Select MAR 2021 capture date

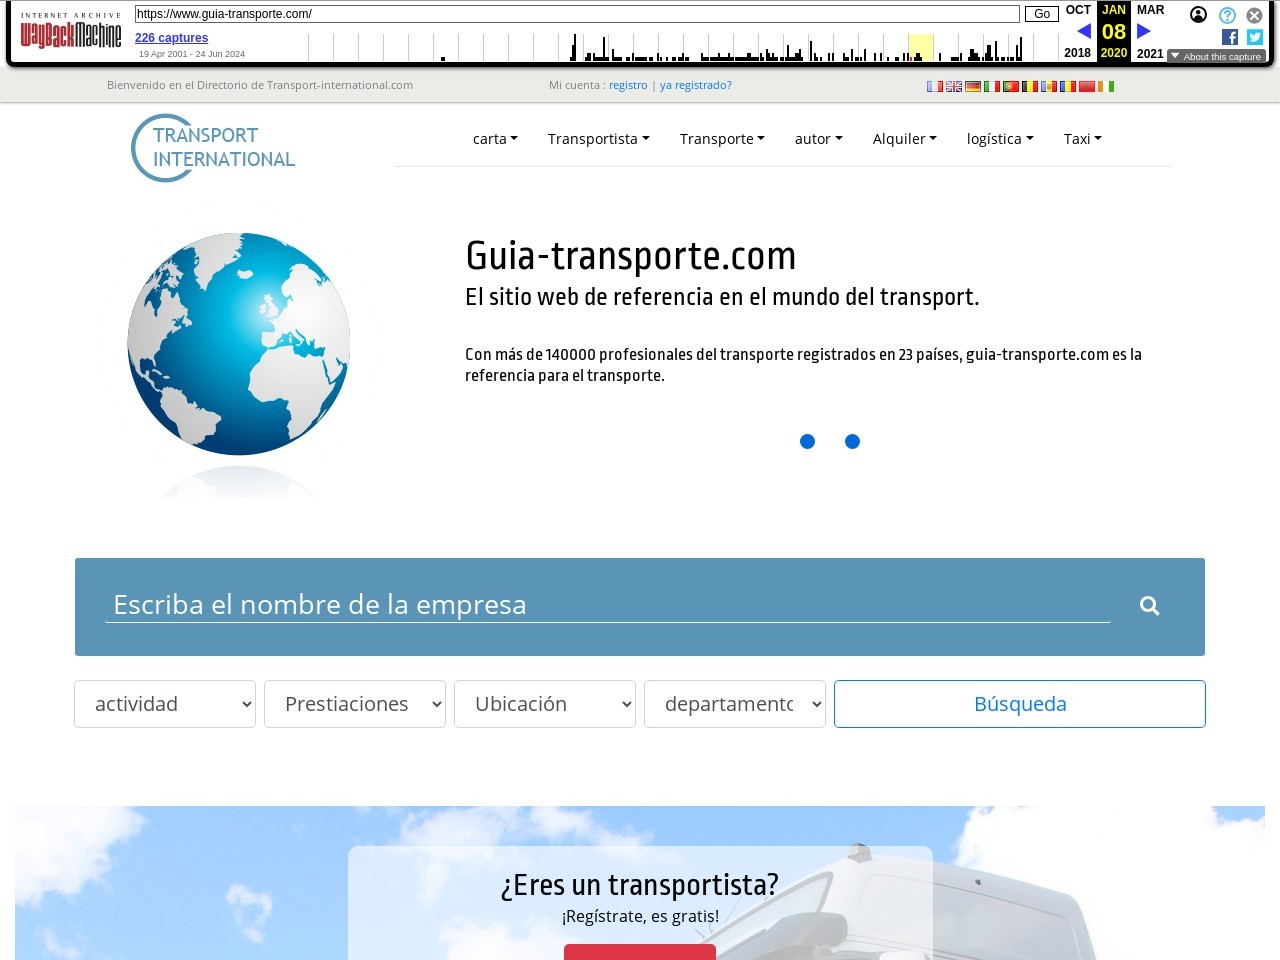tap(1150, 31)
